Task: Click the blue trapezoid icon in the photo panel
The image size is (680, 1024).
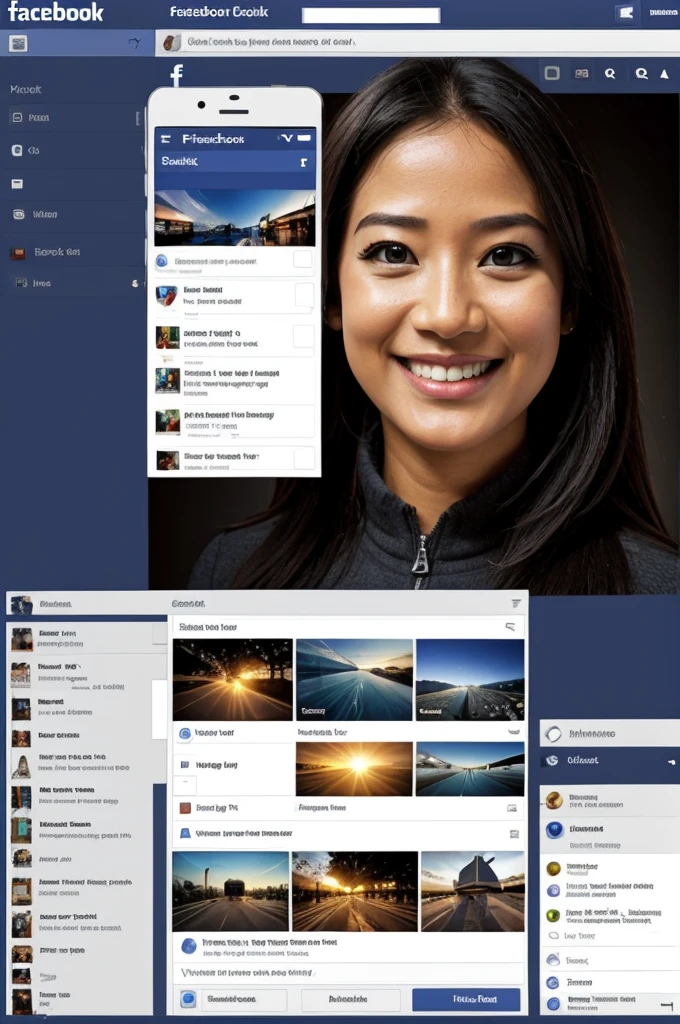Action: [x=186, y=833]
